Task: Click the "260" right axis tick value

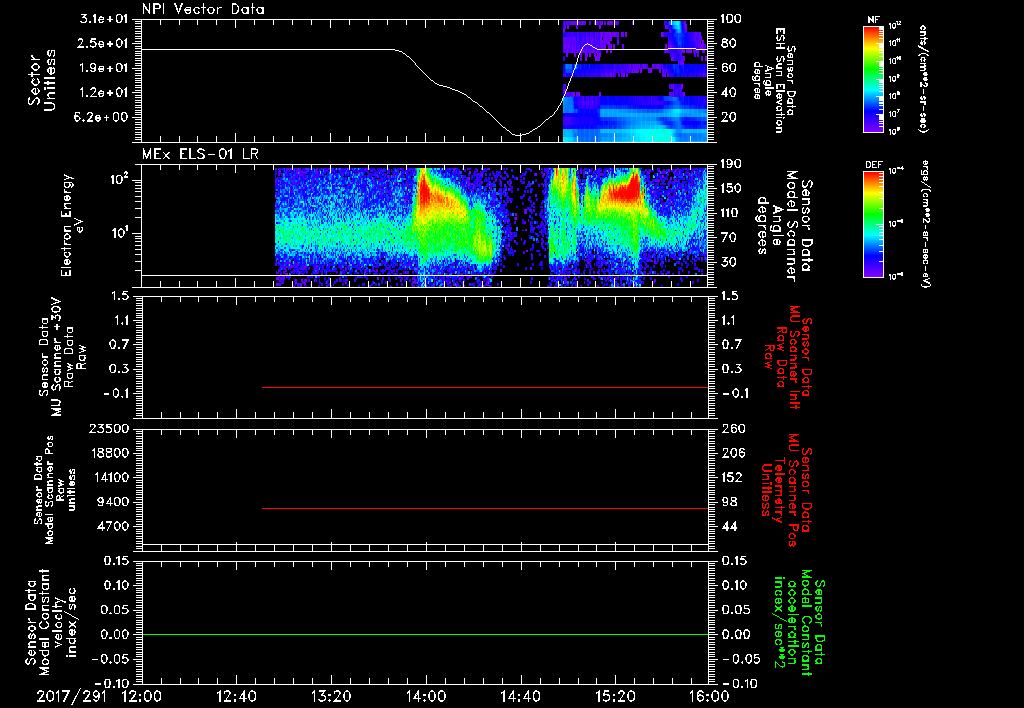Action: 733,429
